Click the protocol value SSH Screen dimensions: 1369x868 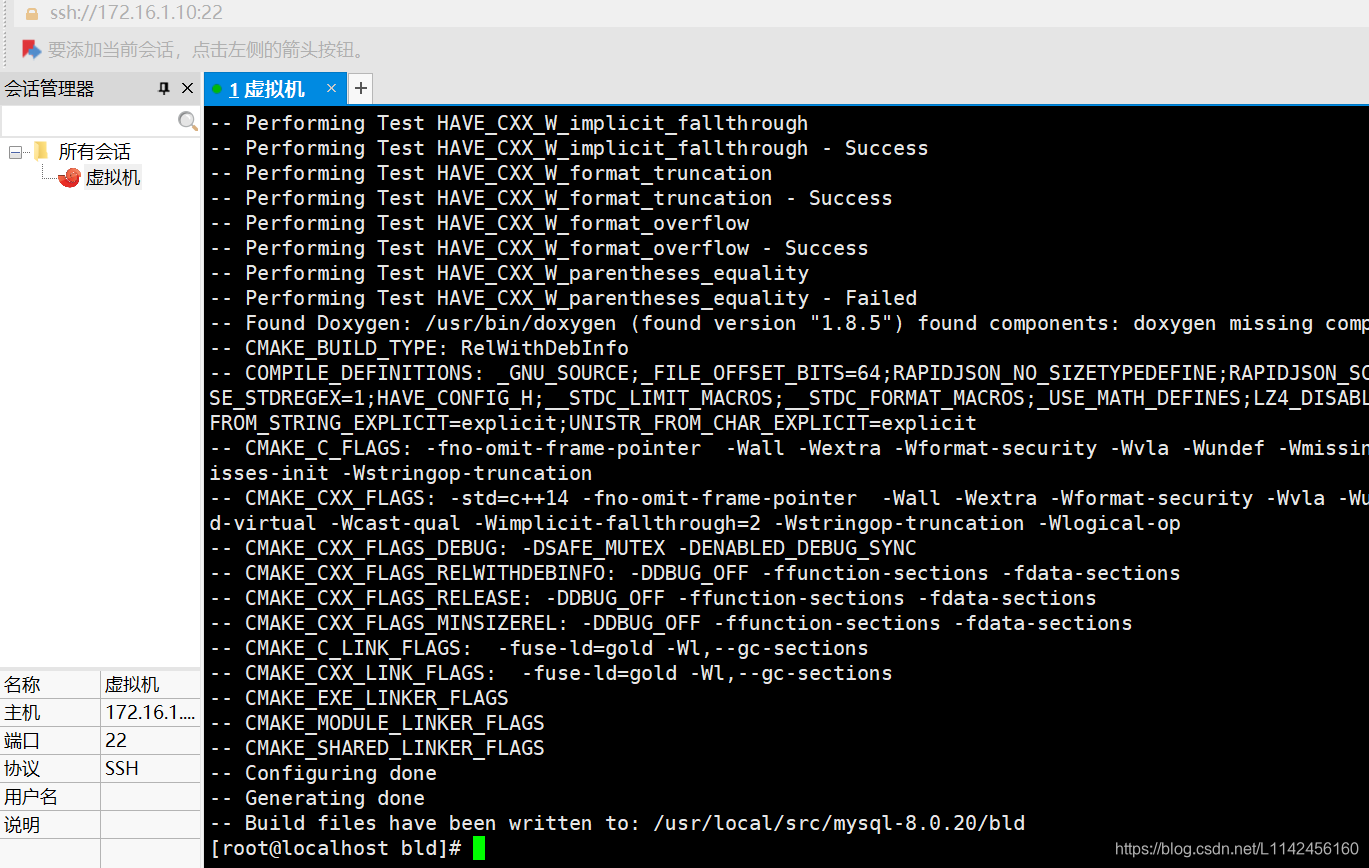coord(122,769)
